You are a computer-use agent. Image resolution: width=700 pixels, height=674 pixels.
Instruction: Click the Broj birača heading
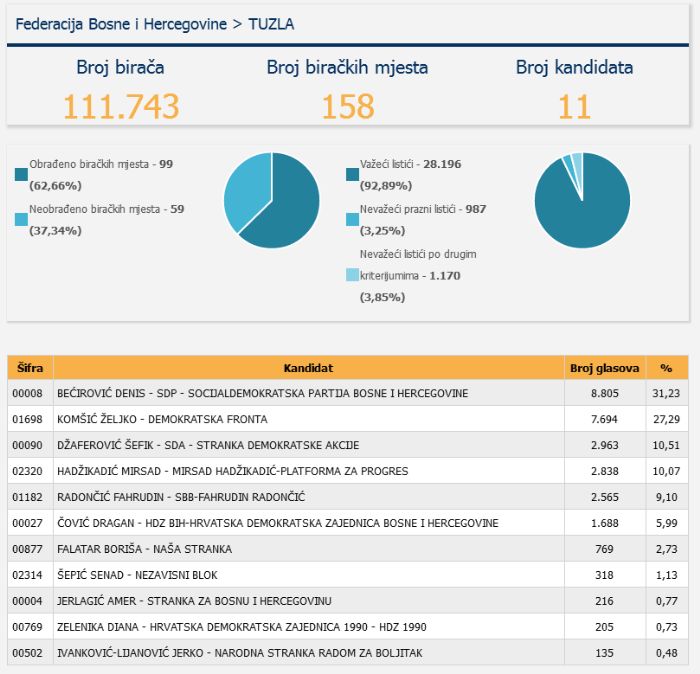(121, 67)
